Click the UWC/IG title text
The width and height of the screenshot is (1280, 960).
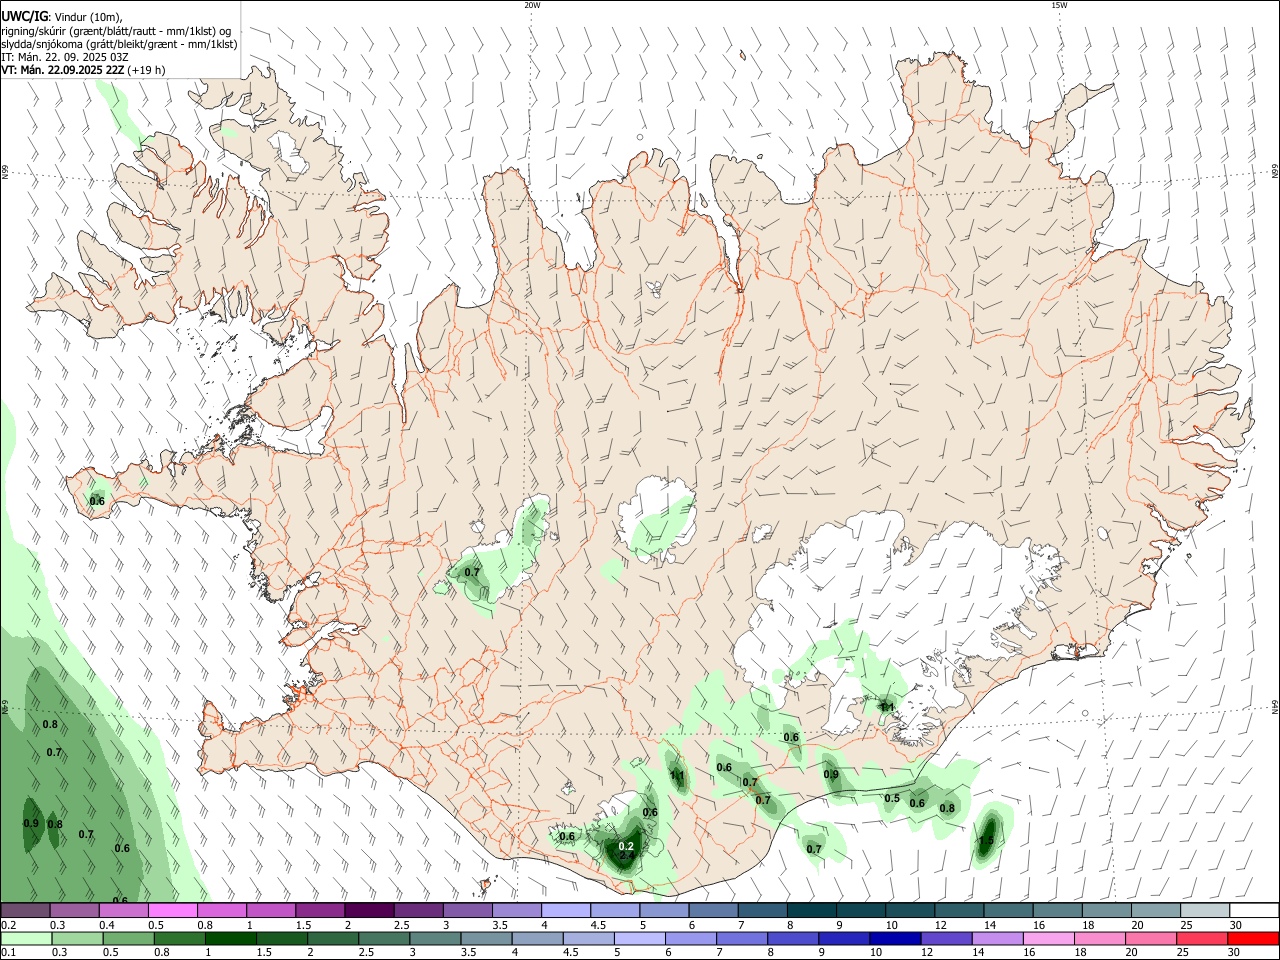[23, 16]
